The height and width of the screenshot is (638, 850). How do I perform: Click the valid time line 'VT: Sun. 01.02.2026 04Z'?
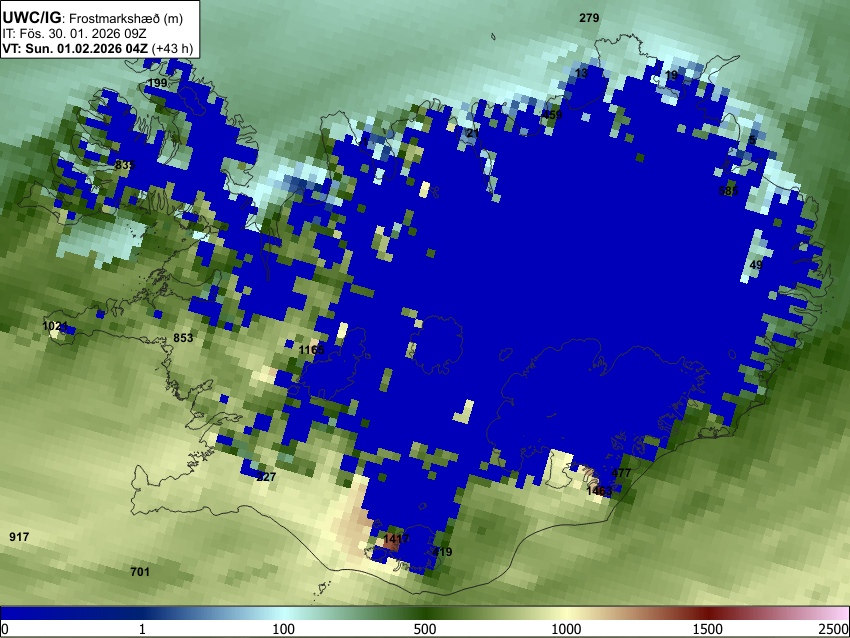75,48
